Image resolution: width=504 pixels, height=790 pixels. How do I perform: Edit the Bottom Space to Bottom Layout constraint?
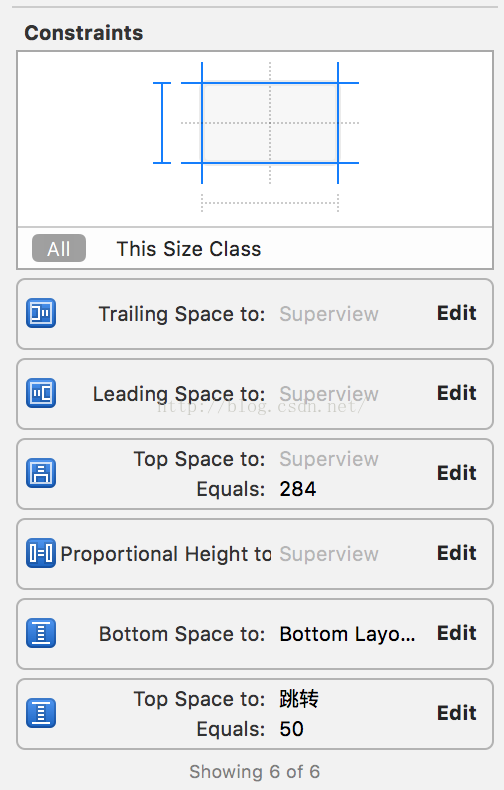pyautogui.click(x=456, y=633)
